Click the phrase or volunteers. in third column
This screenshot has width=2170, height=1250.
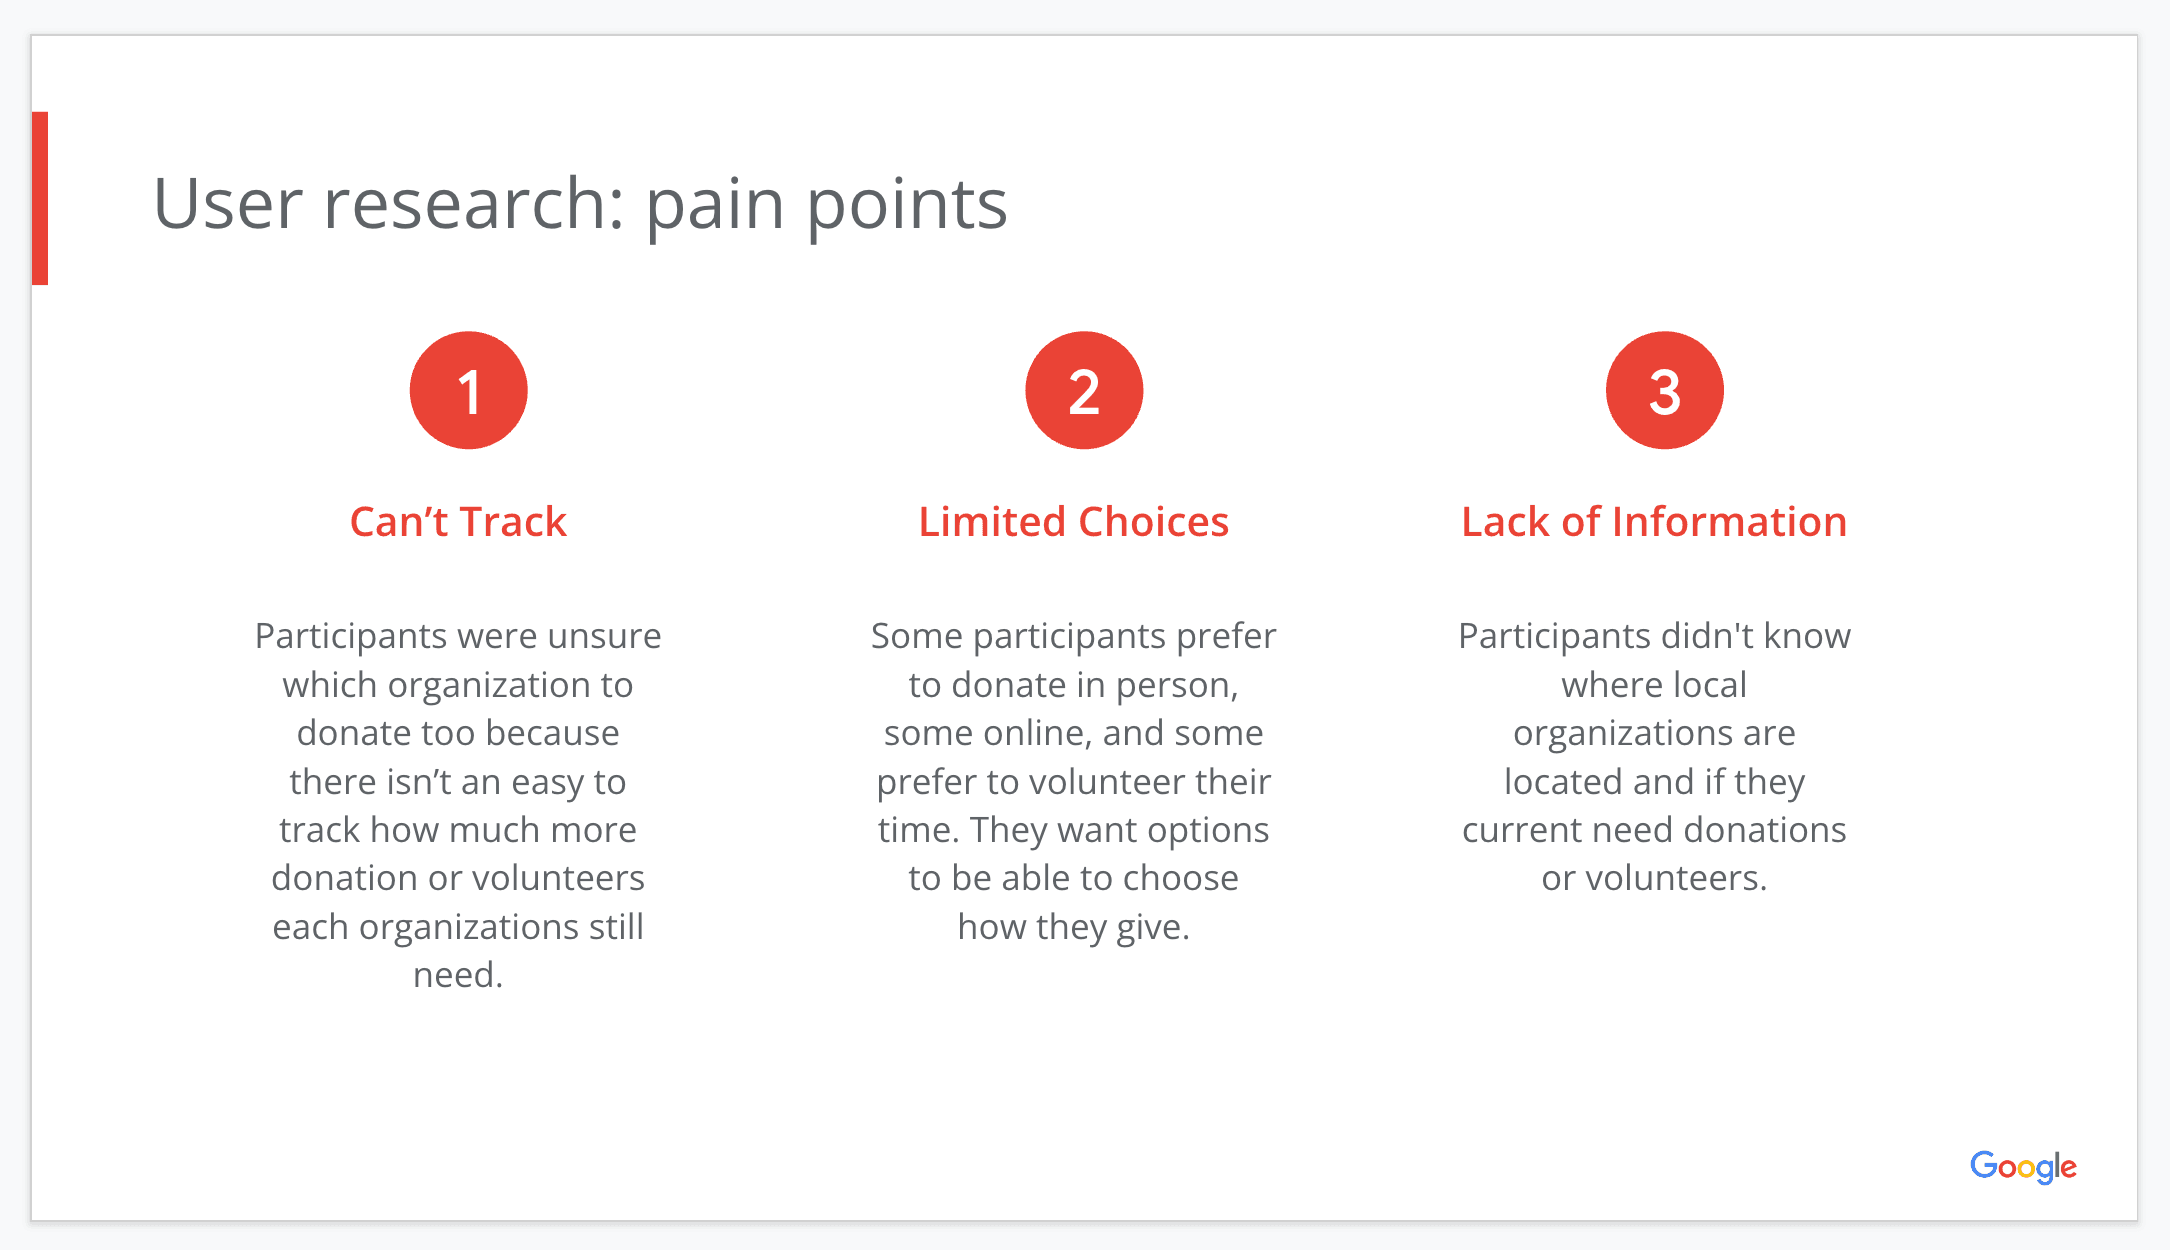pos(1654,878)
